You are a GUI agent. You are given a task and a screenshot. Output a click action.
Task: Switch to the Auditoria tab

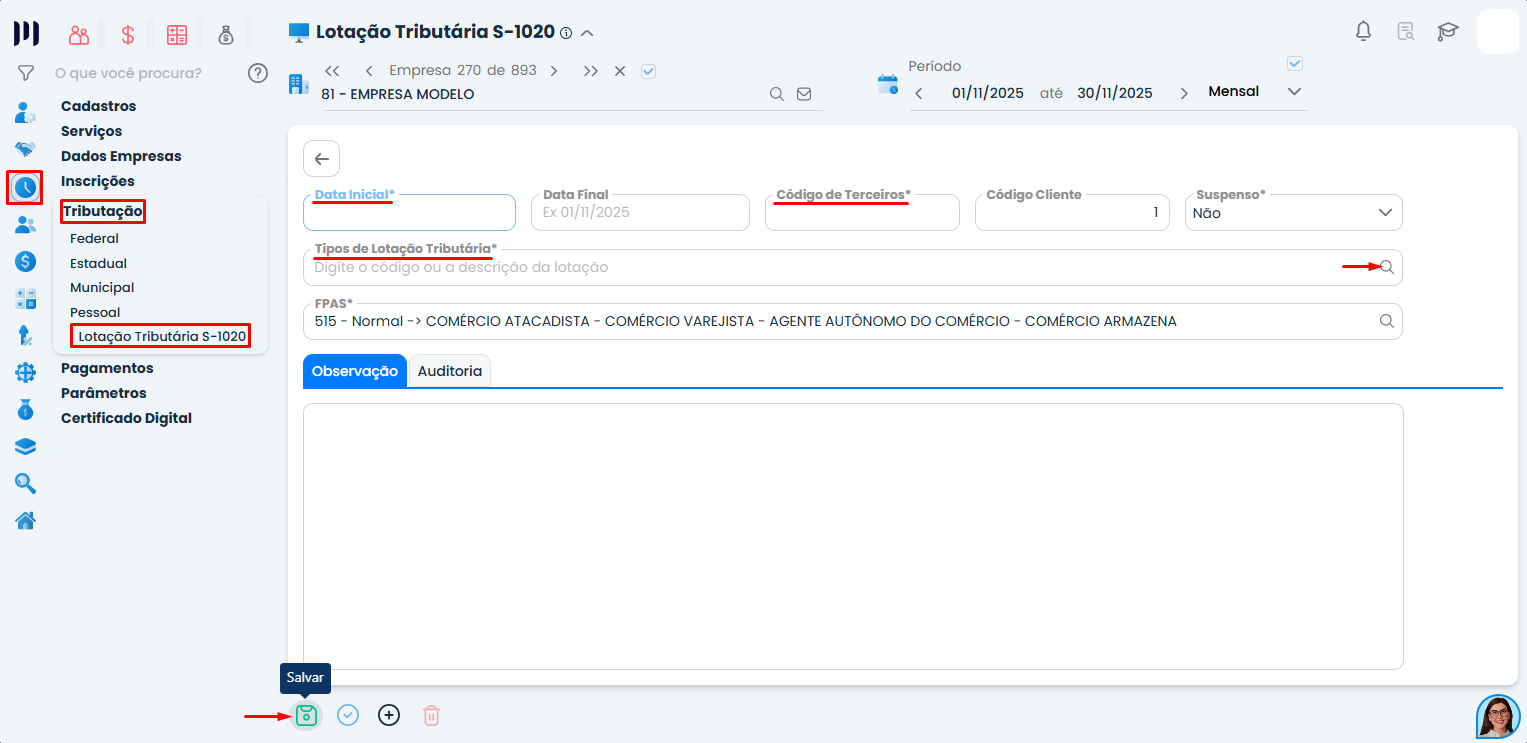pyautogui.click(x=449, y=371)
